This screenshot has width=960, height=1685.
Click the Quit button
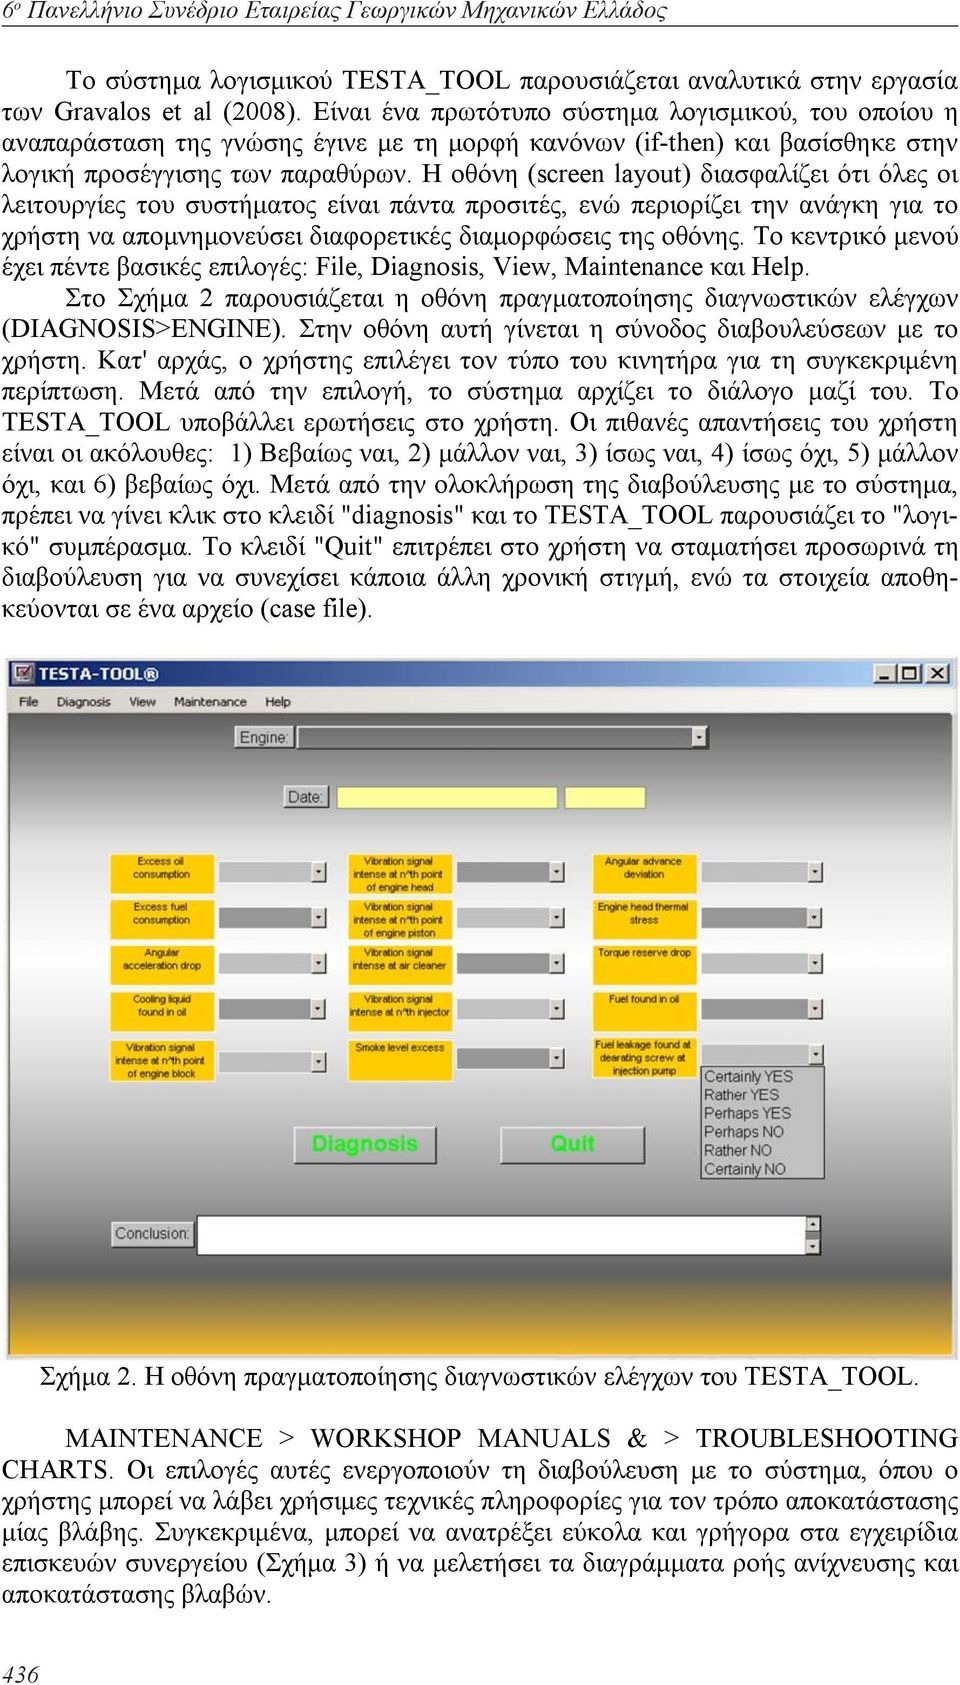click(572, 1145)
